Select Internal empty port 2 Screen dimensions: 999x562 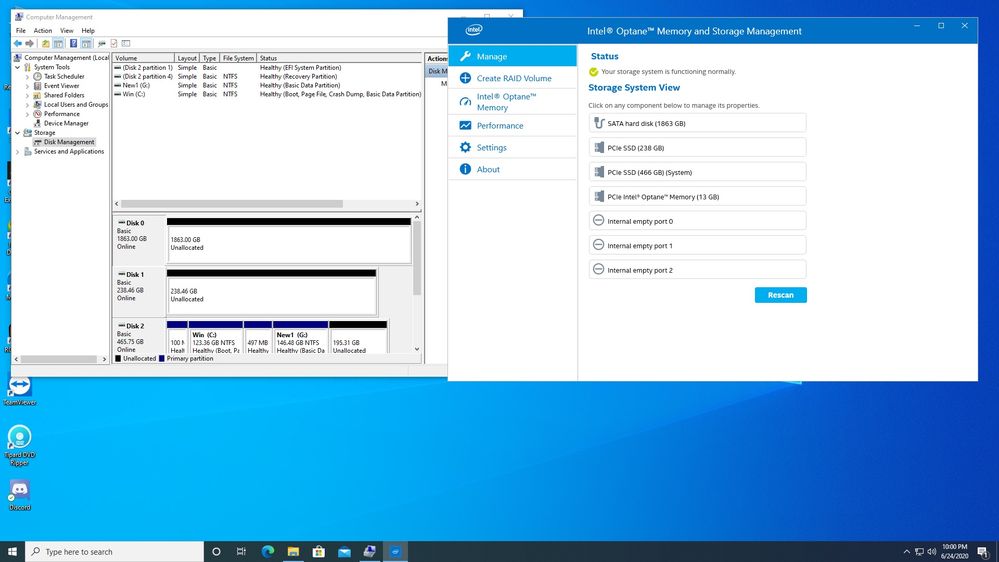coord(697,270)
